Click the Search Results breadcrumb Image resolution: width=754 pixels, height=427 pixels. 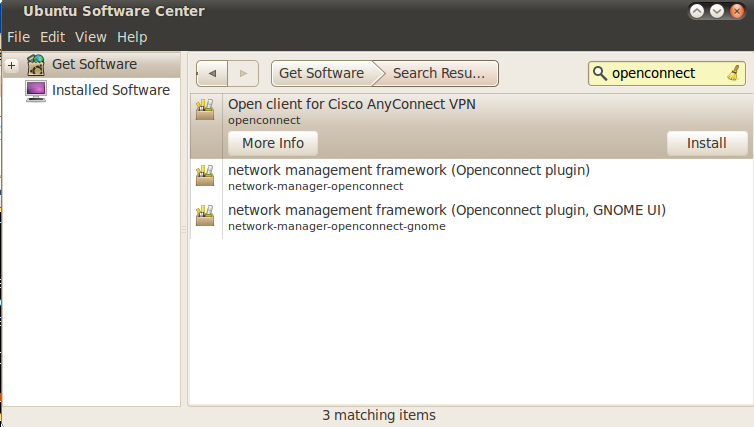point(439,74)
